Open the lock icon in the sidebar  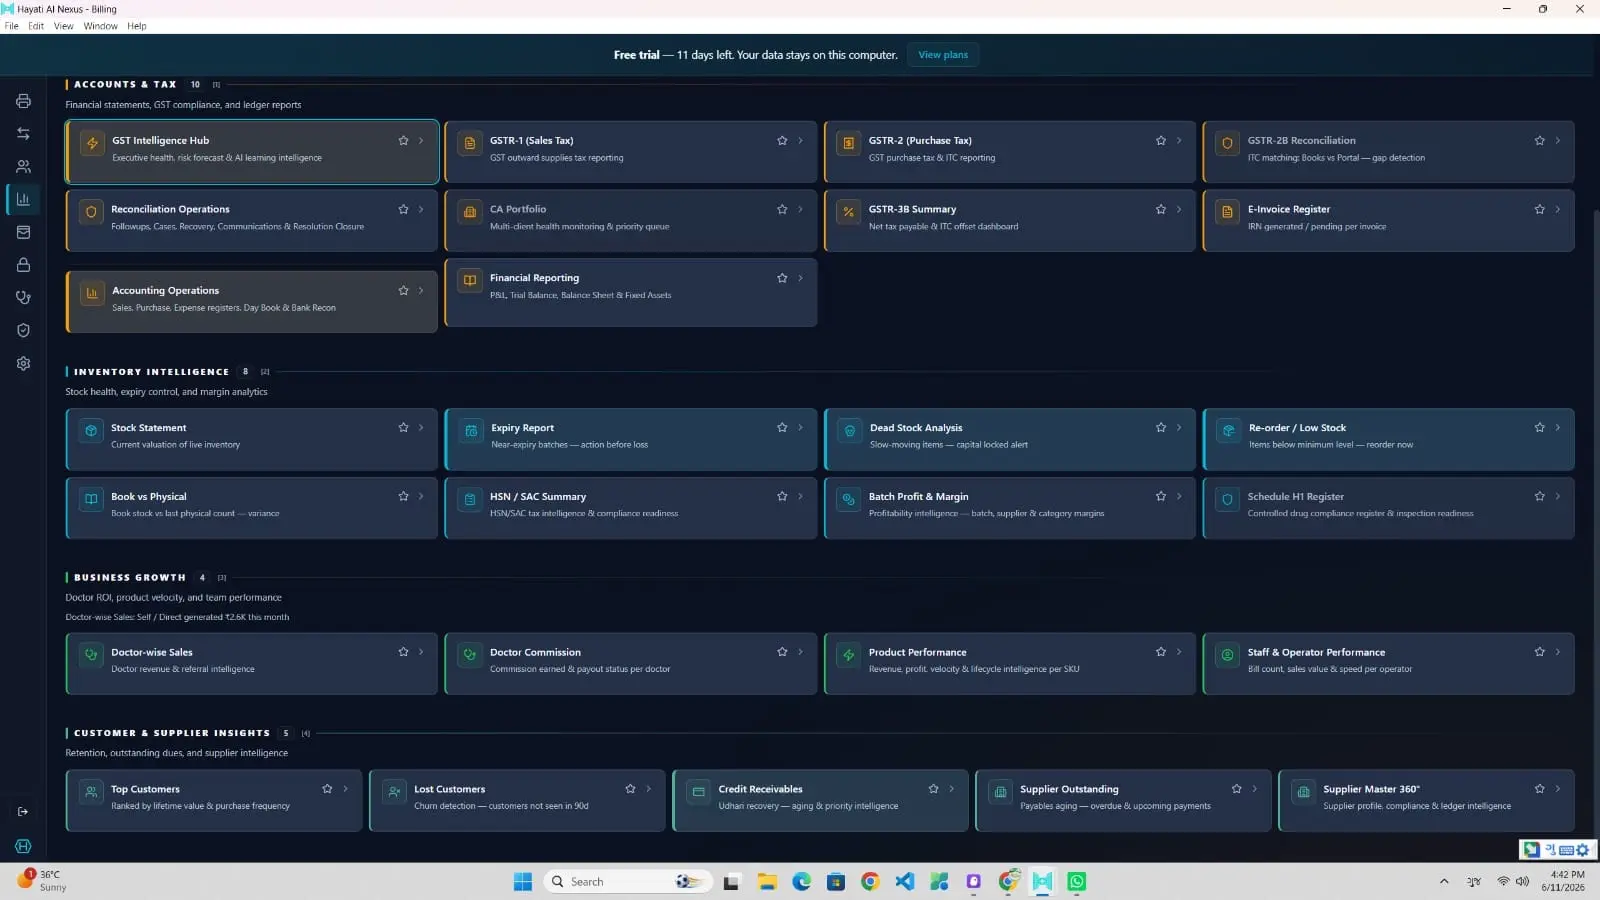pyautogui.click(x=23, y=265)
